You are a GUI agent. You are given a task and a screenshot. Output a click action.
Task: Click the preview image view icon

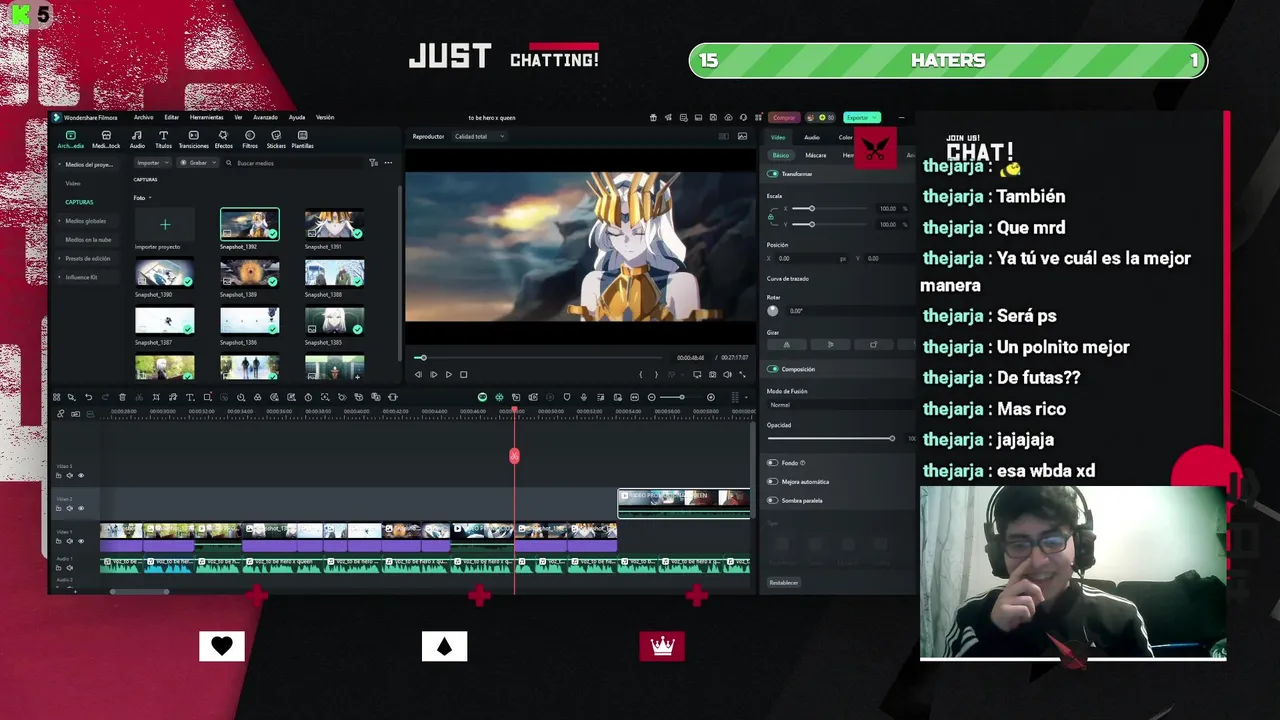coord(742,136)
